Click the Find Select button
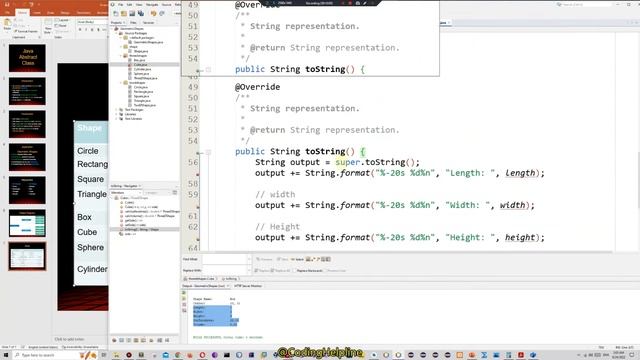640x360 pixels. [x=298, y=259]
